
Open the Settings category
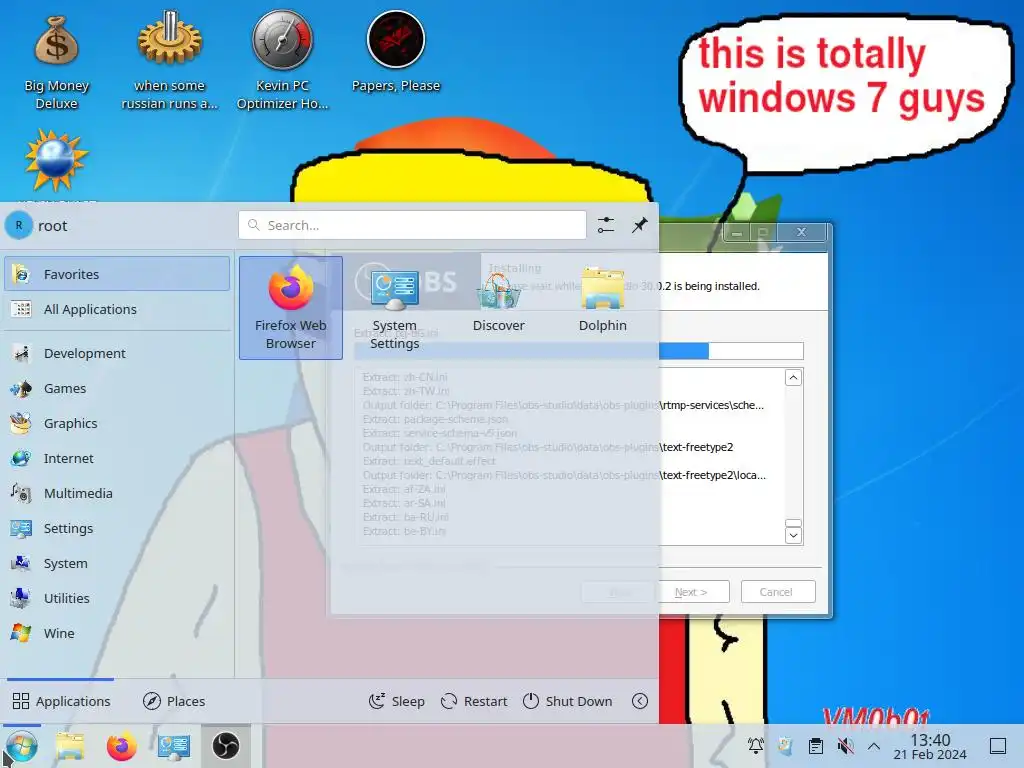(x=117, y=528)
